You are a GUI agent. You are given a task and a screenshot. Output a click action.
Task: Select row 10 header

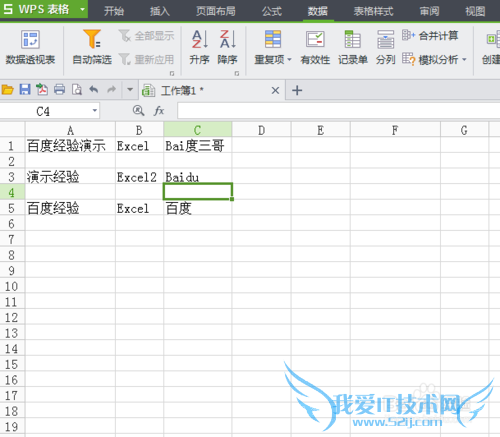12,286
